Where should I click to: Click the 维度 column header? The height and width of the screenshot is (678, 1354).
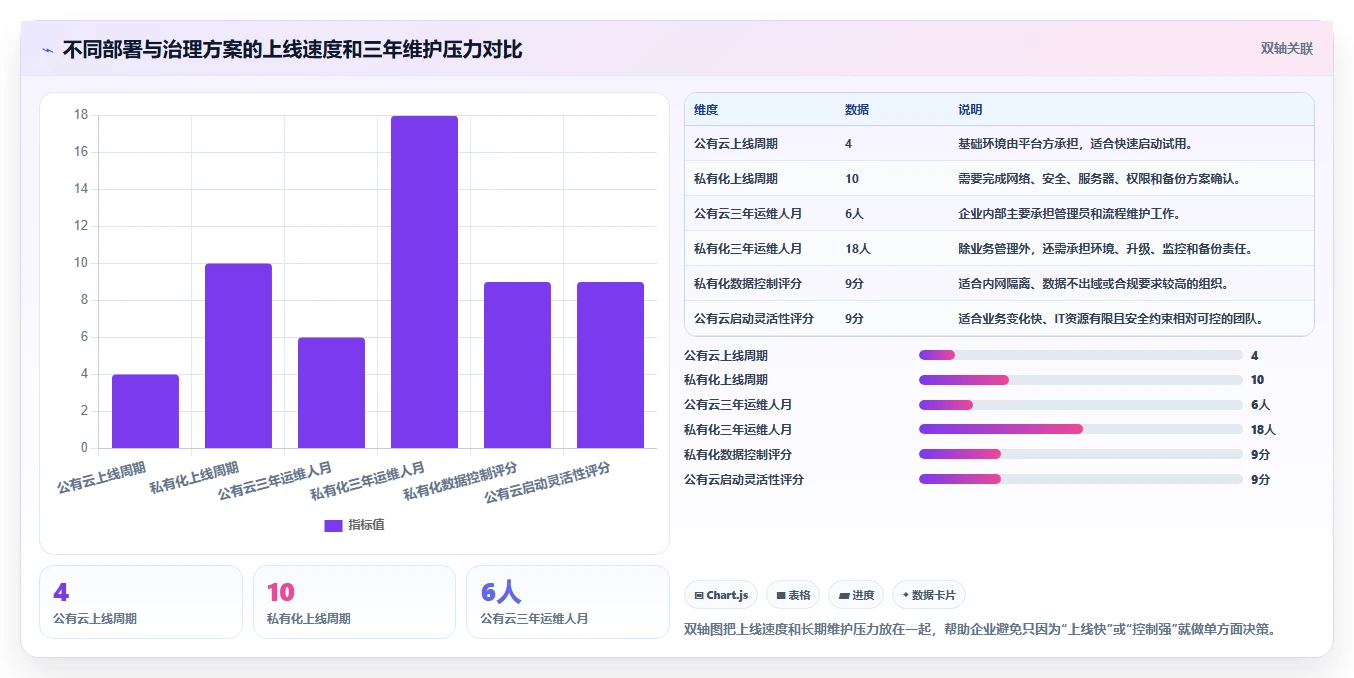point(706,110)
